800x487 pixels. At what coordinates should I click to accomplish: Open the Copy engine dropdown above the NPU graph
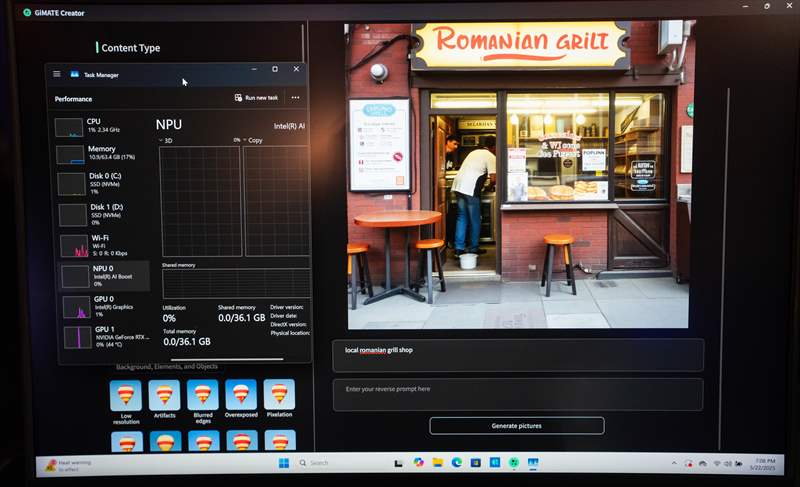[253, 140]
